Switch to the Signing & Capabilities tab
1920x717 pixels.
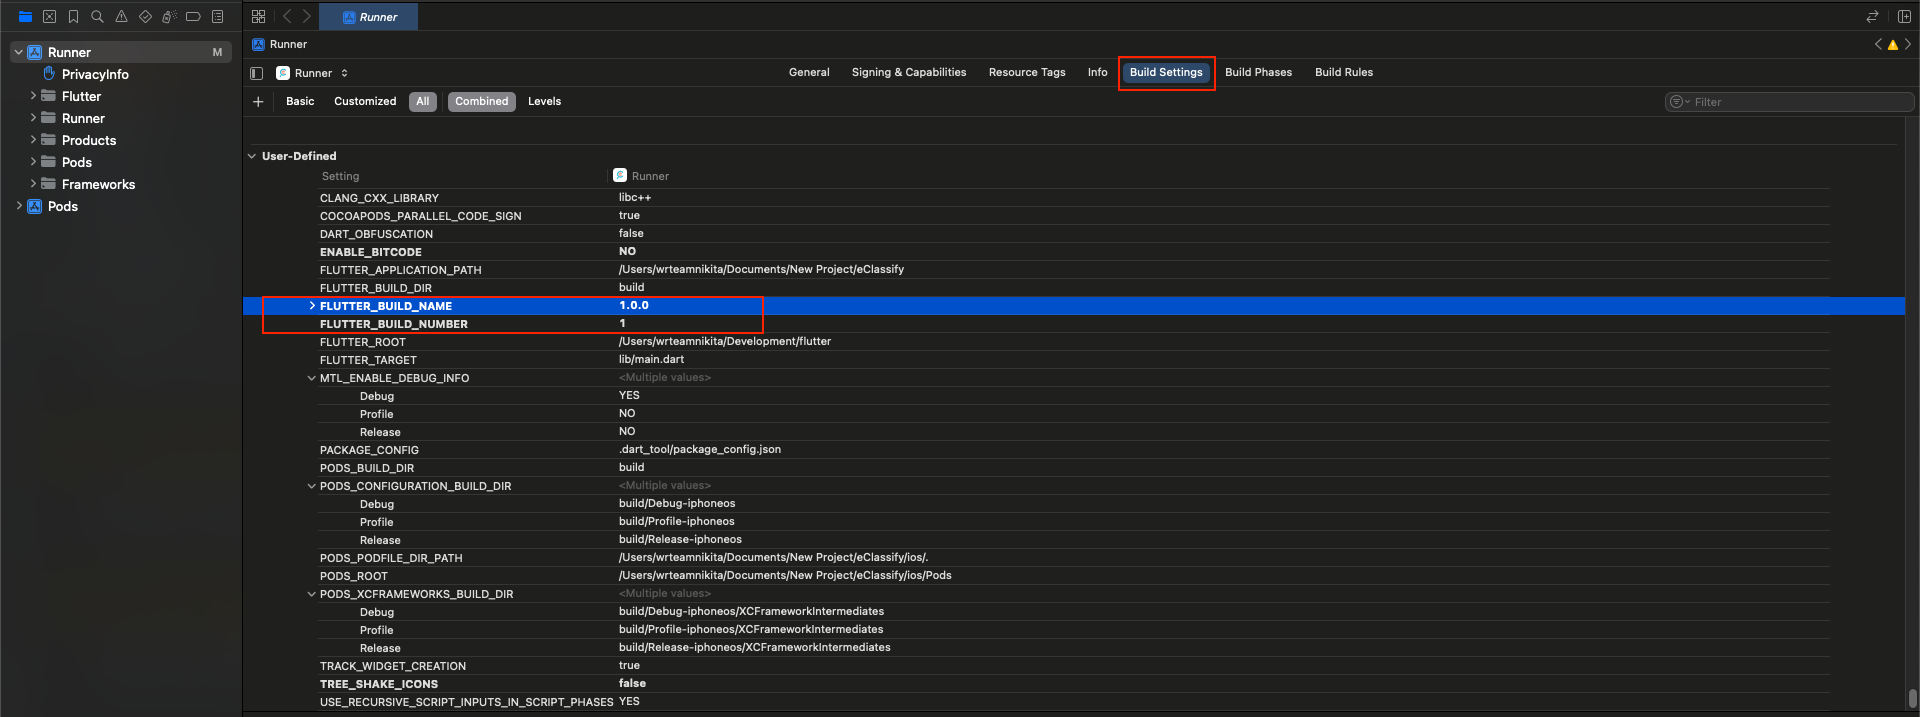908,73
